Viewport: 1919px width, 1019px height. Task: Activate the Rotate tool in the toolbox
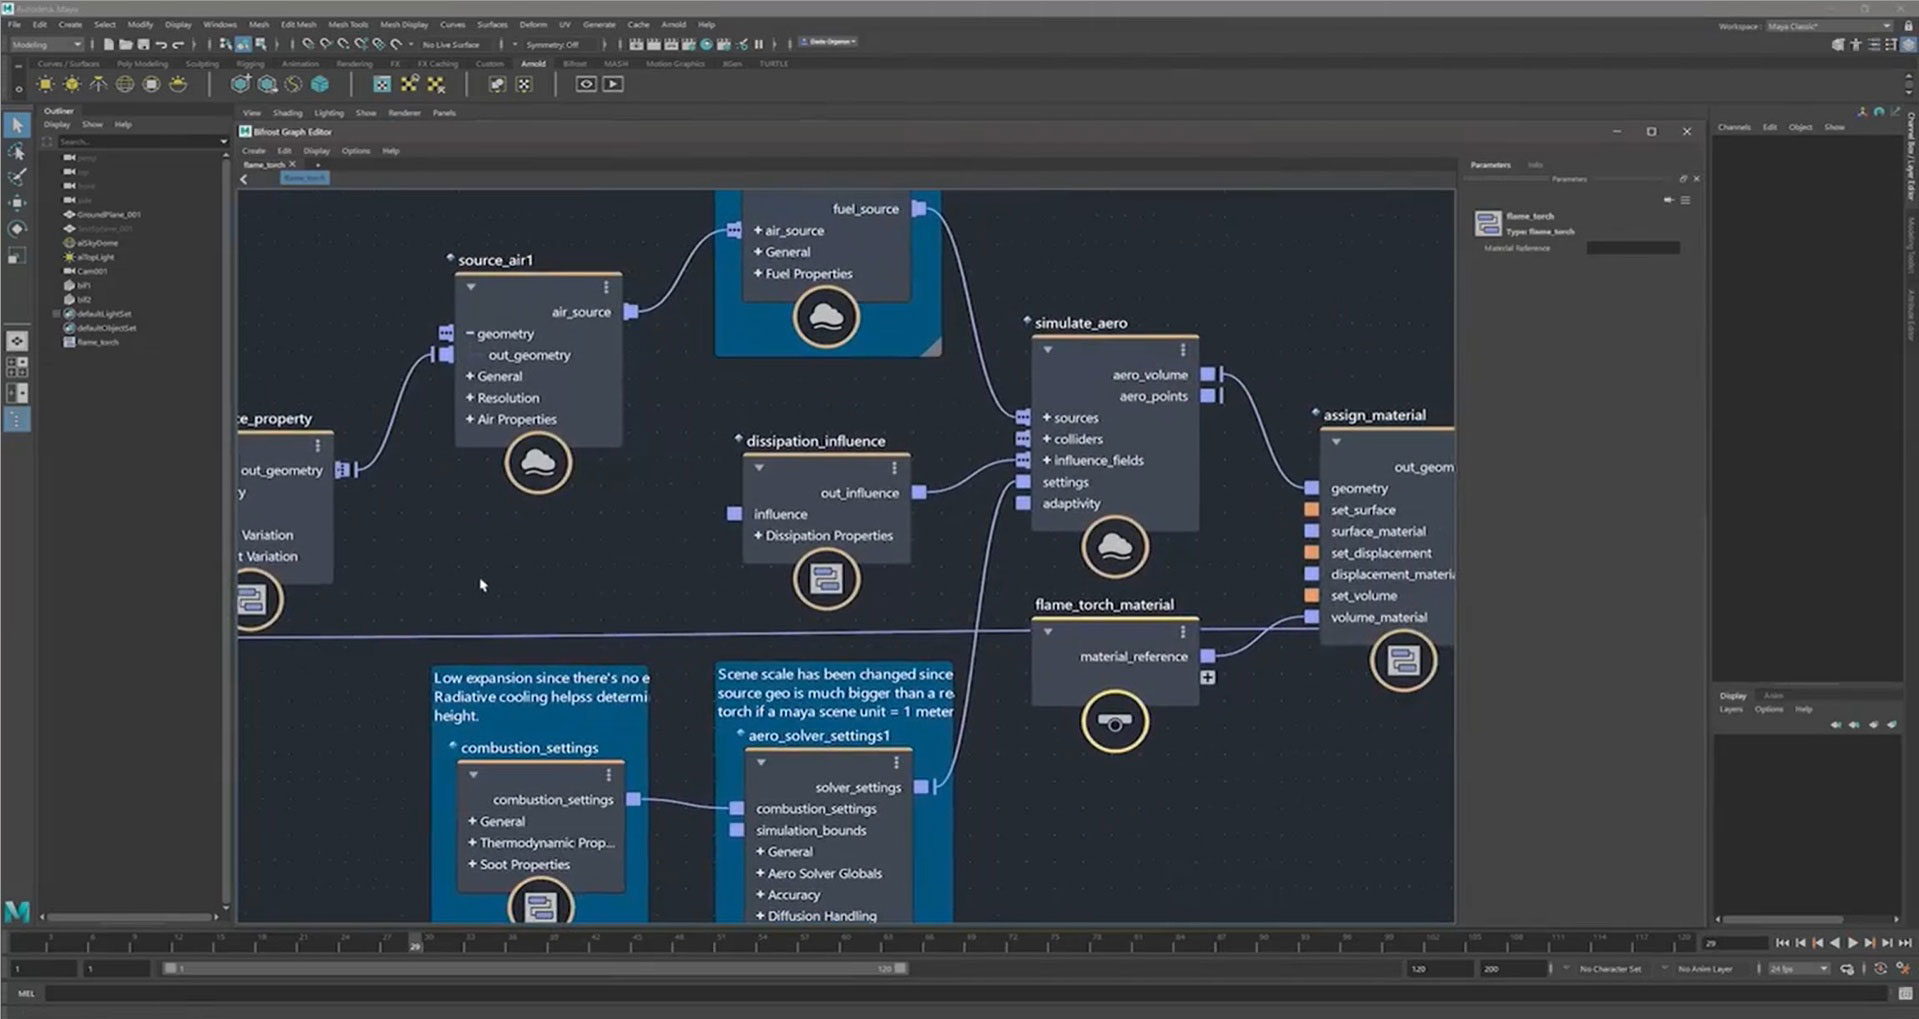tap(17, 229)
